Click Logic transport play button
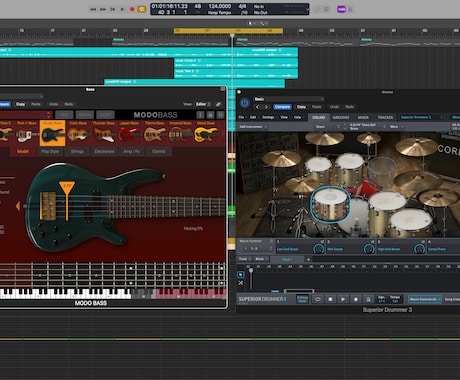460x380 pixels. [x=122, y=9]
